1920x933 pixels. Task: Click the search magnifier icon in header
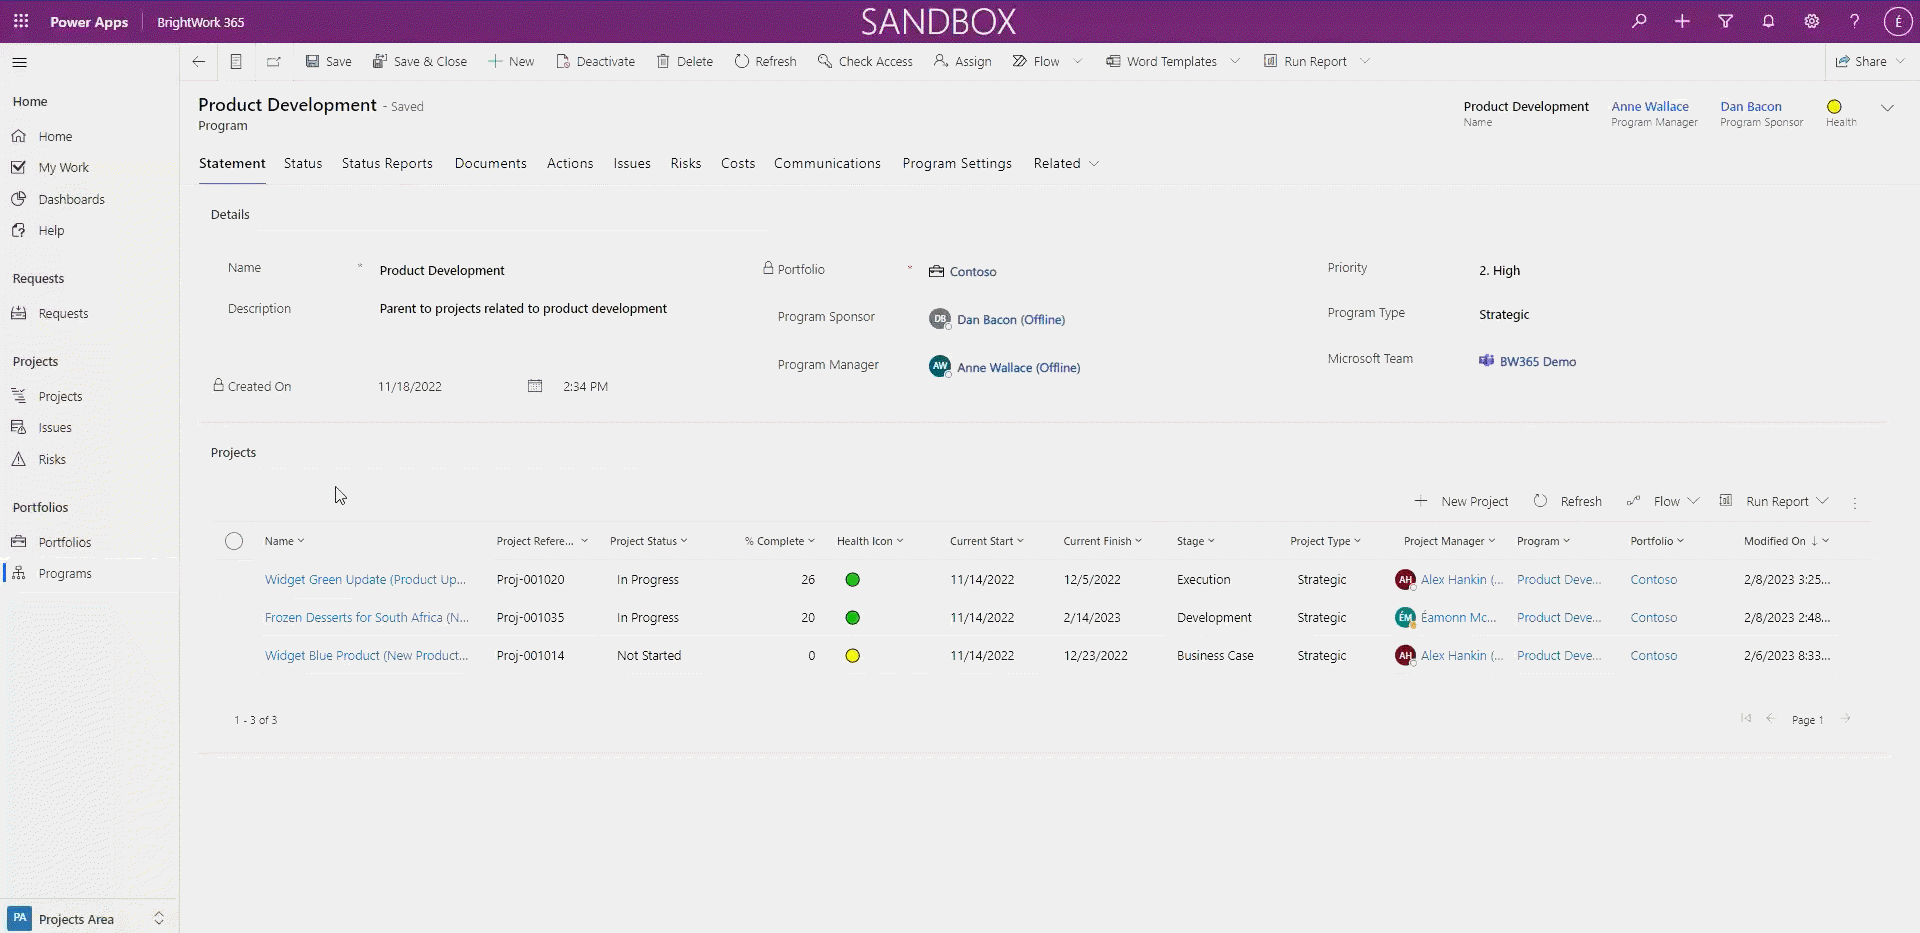point(1639,21)
